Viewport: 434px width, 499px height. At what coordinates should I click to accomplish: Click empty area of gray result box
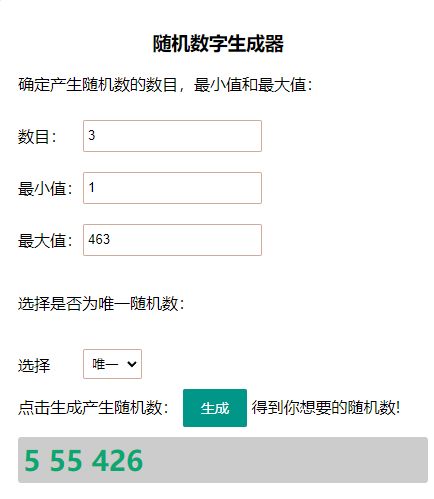(283, 460)
